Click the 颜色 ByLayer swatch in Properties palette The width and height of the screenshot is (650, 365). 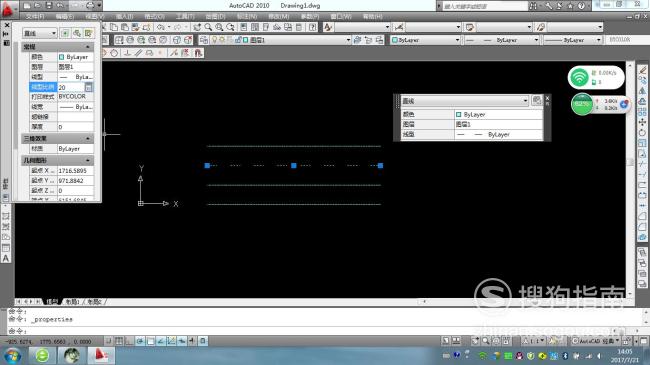(x=61, y=57)
